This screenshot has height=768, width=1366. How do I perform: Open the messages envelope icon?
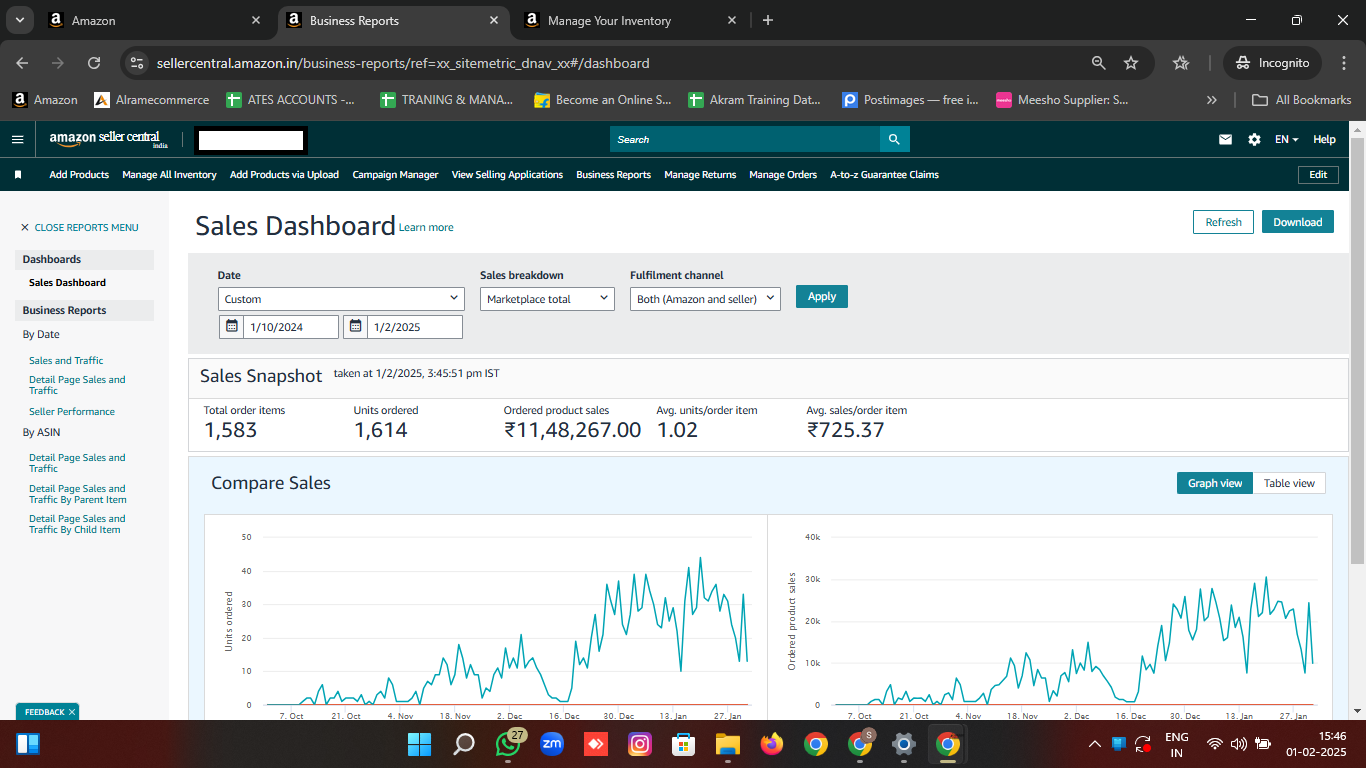[1225, 140]
